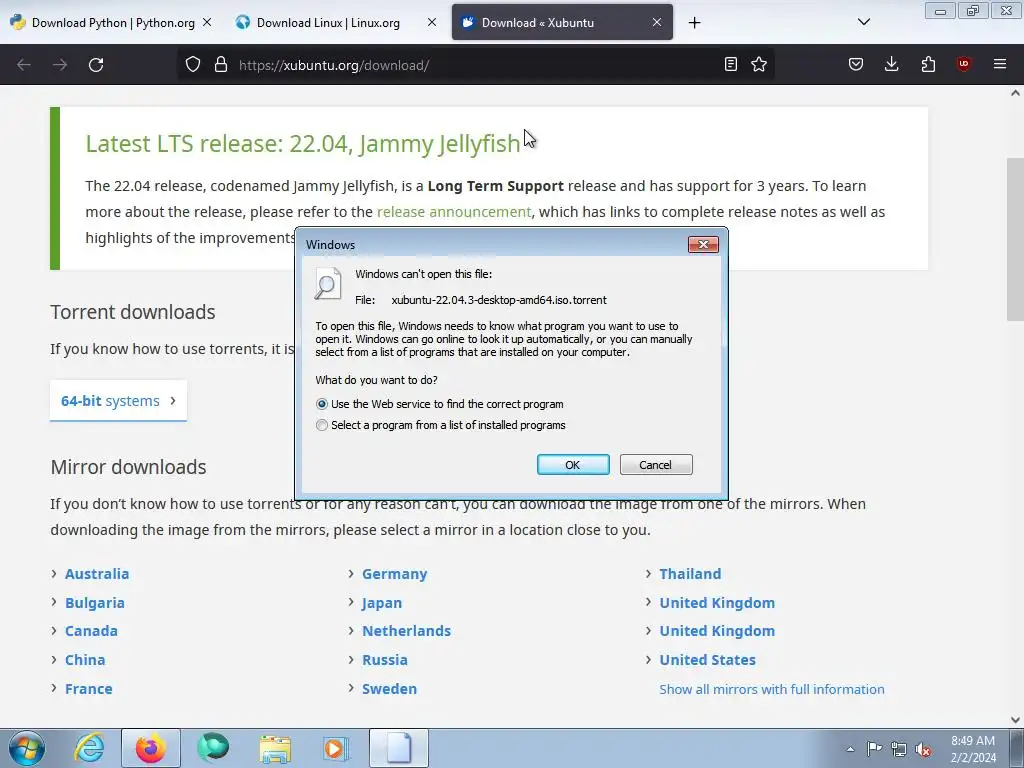Image resolution: width=1024 pixels, height=768 pixels.
Task: Select Use the Web service option
Action: pyautogui.click(x=440, y=404)
